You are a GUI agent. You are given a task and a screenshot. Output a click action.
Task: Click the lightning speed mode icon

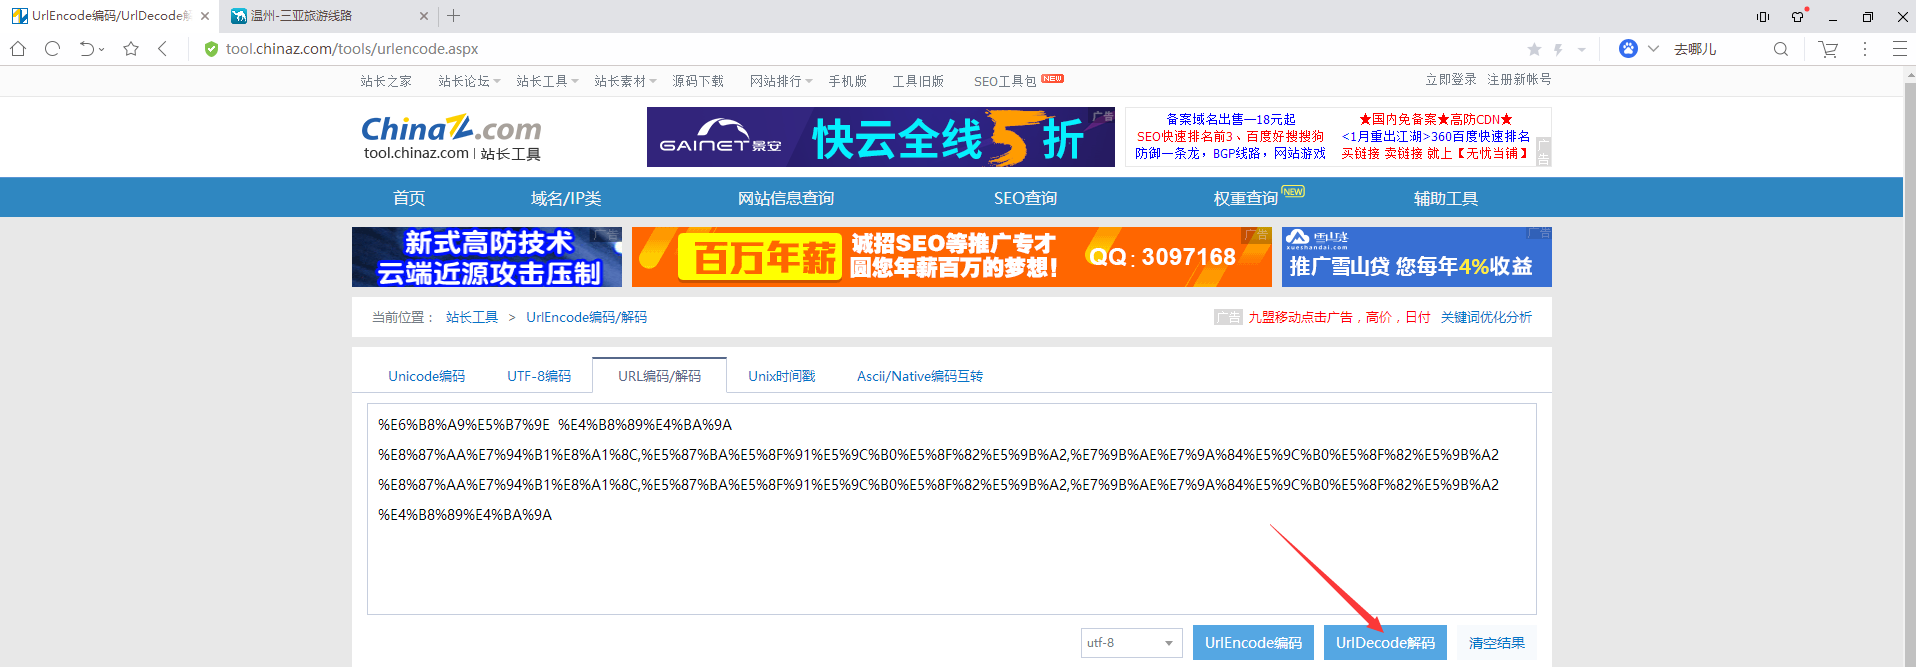click(1558, 49)
